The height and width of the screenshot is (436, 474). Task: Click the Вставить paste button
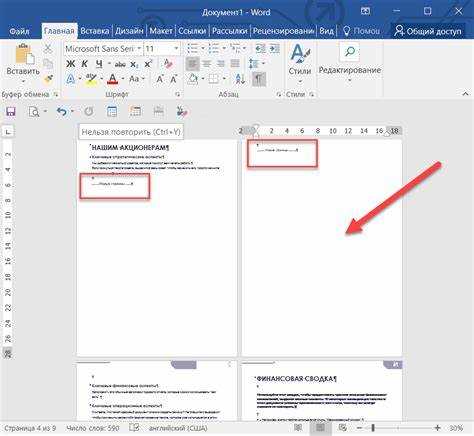(x=23, y=63)
